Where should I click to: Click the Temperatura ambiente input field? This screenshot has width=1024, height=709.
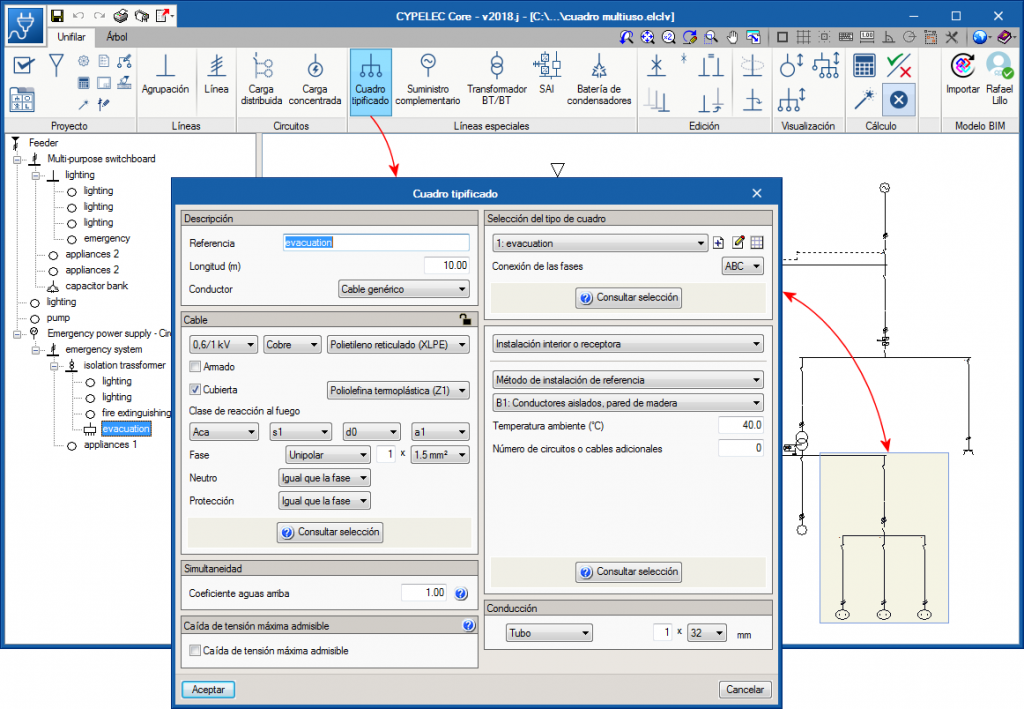740,425
